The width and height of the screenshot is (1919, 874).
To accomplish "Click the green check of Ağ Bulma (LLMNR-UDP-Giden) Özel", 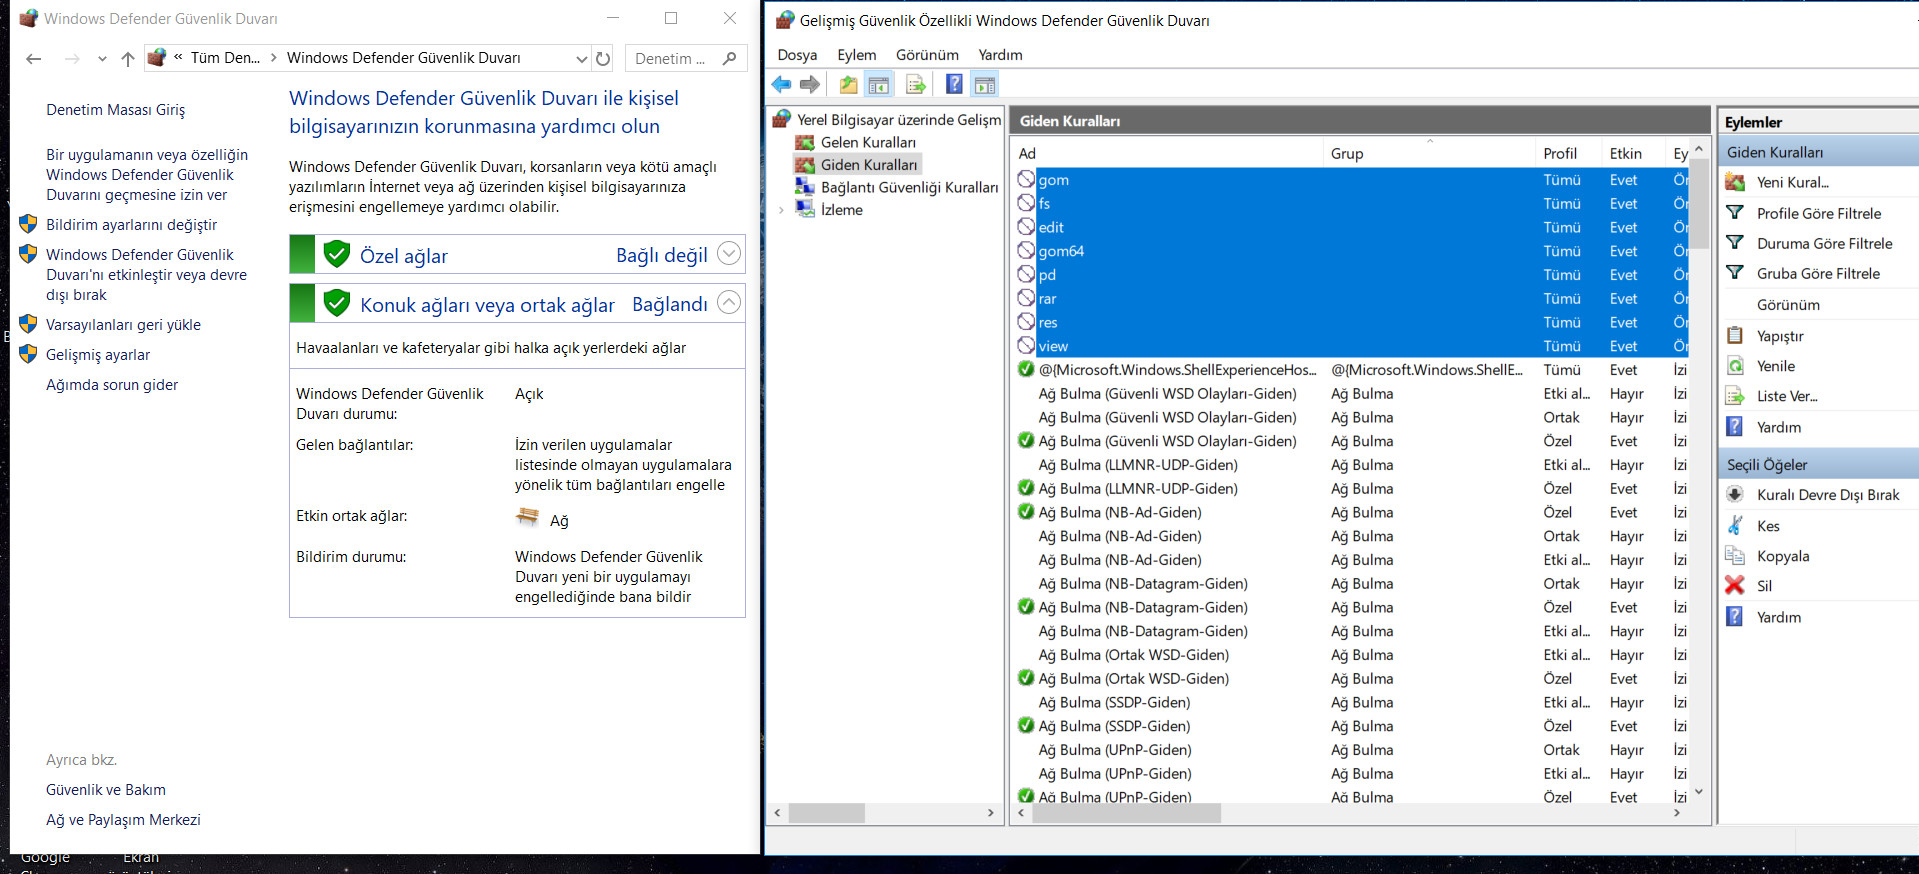I will 1026,488.
